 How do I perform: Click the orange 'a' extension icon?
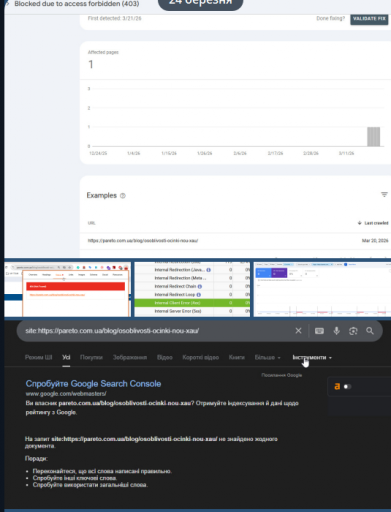pyautogui.click(x=337, y=386)
